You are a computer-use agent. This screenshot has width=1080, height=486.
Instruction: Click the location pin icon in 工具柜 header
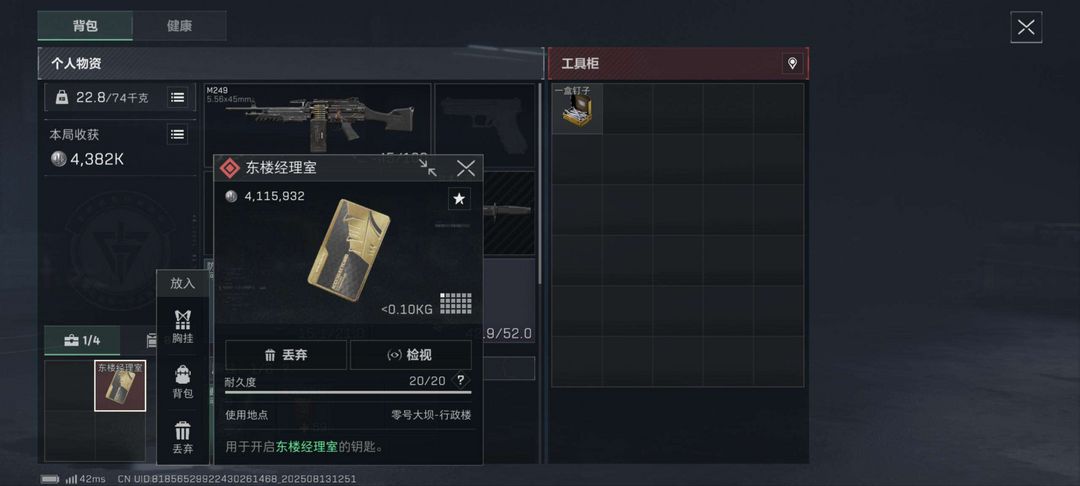tap(792, 63)
